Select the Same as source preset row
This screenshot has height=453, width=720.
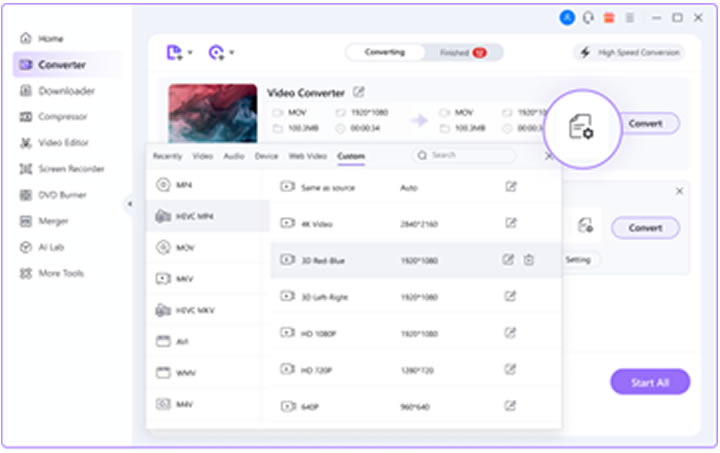pos(416,187)
